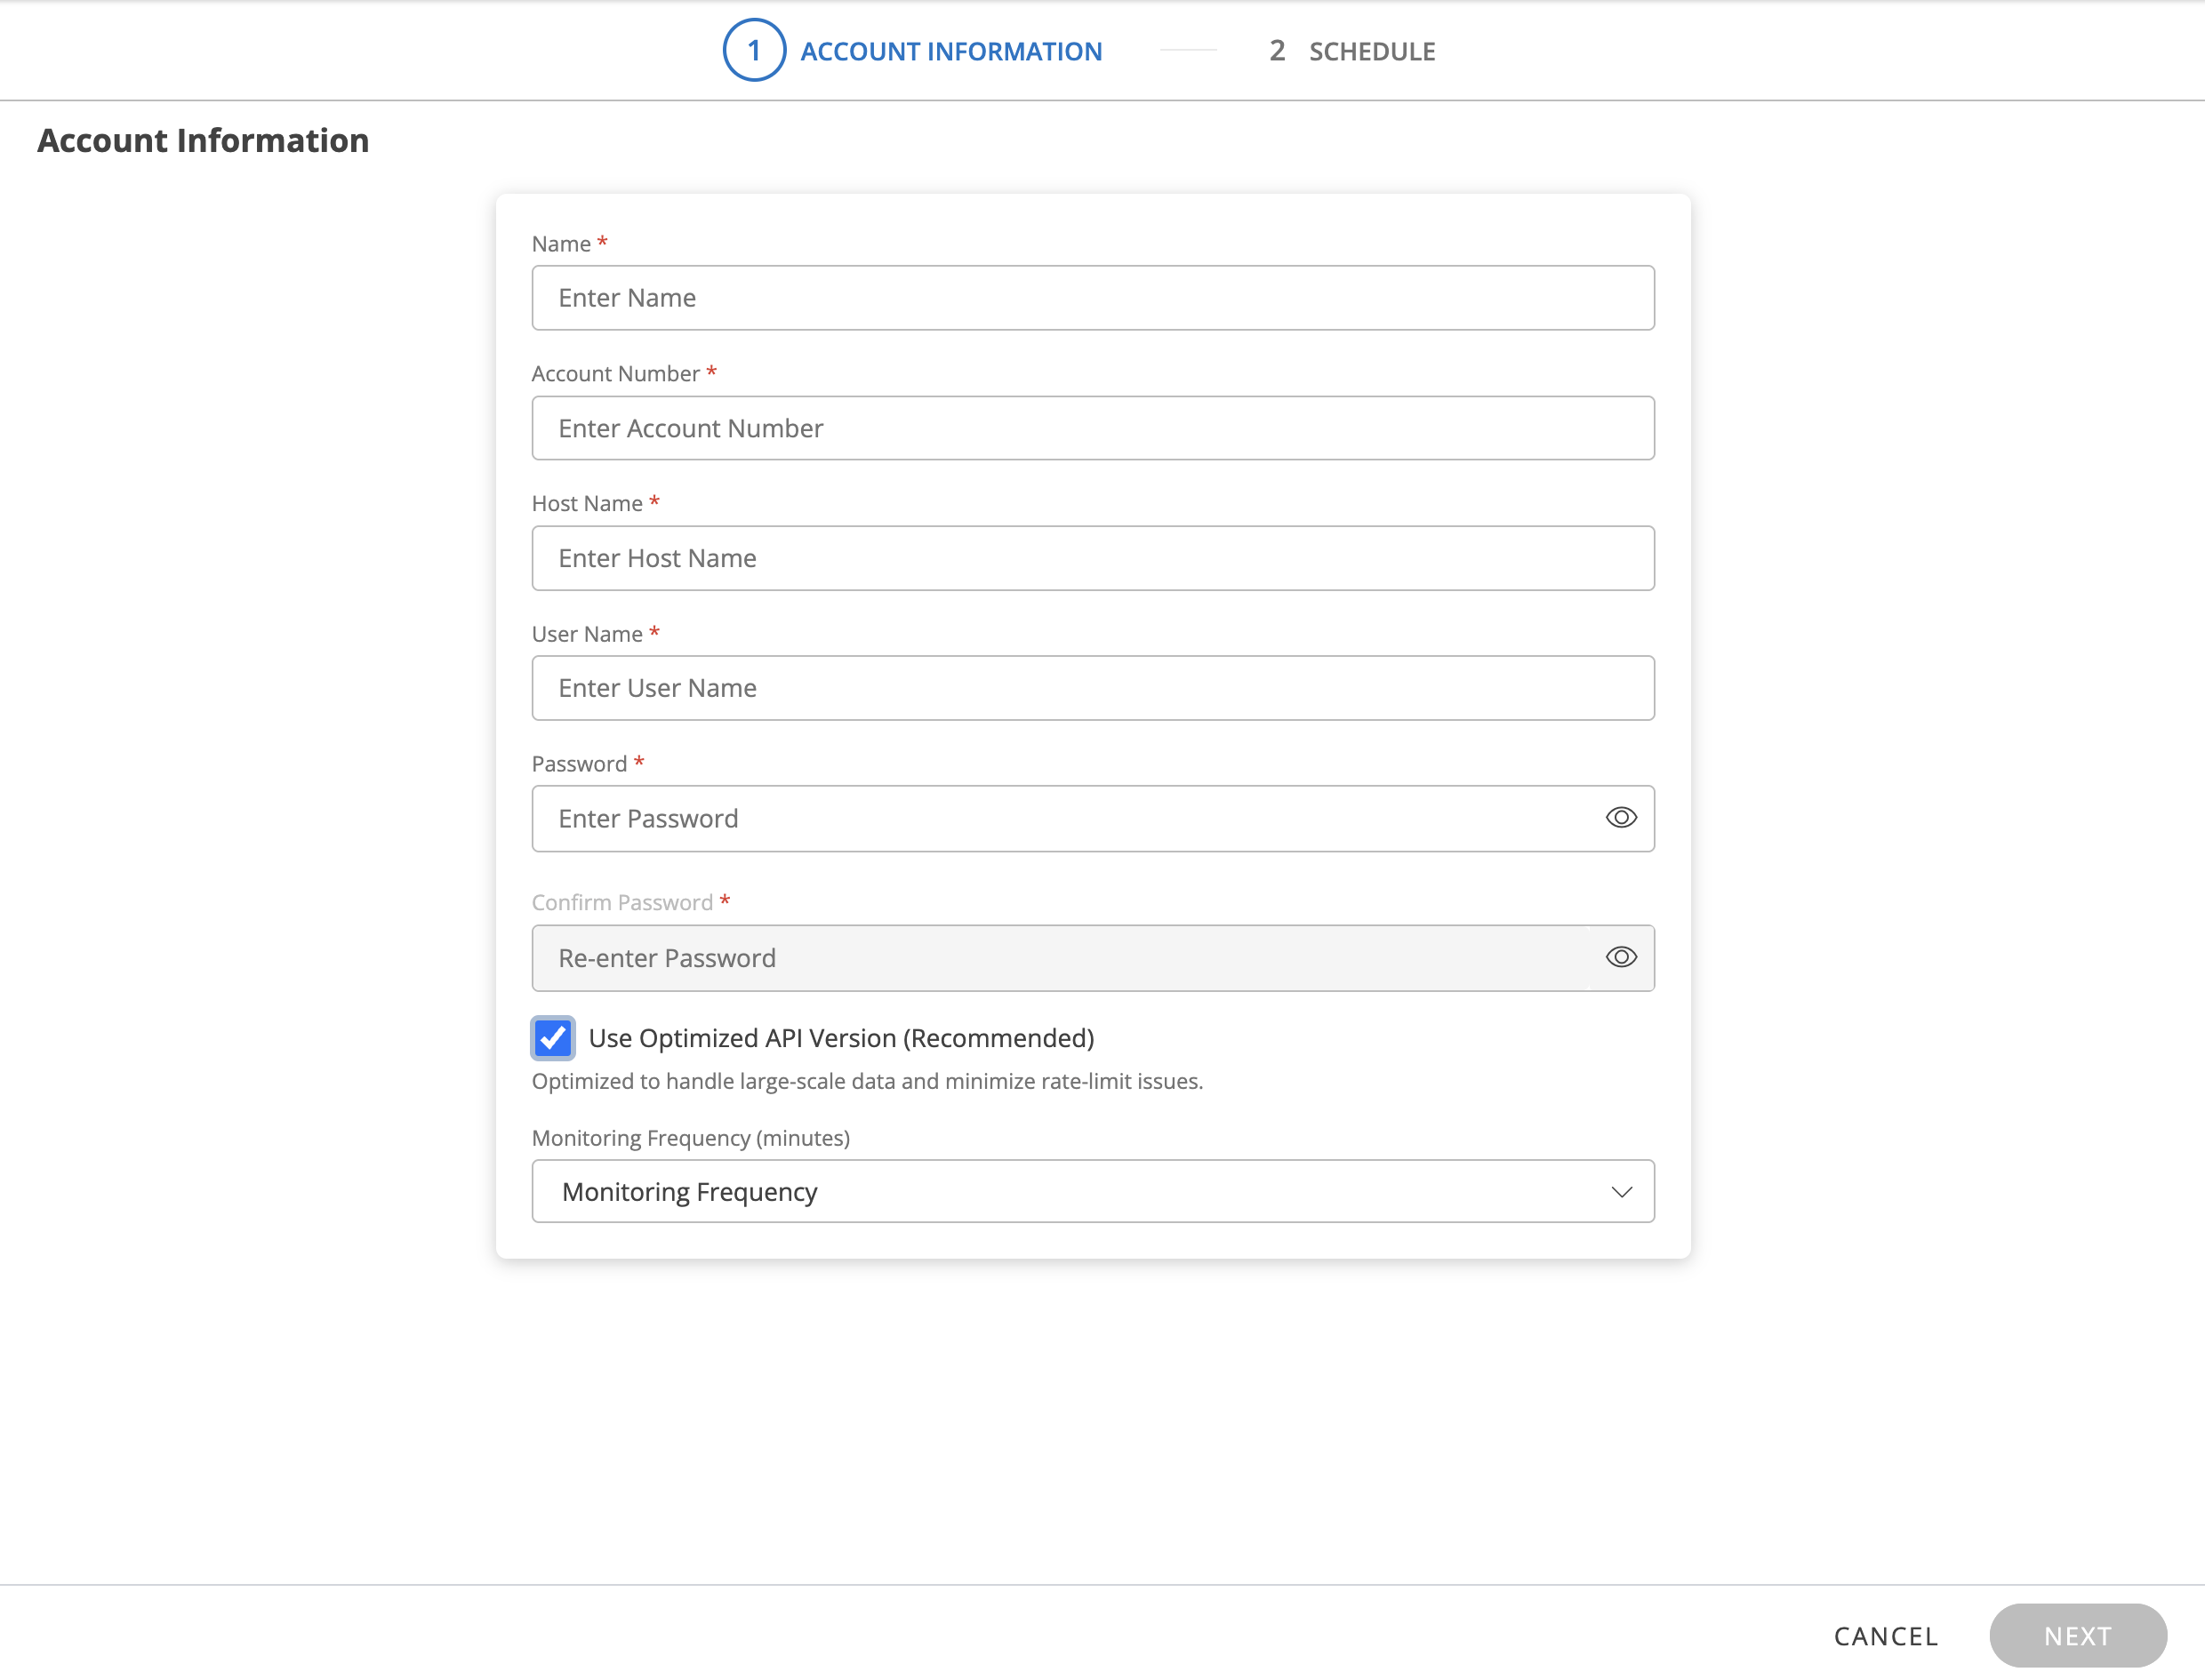Click the Monitoring Frequency chevron arrow
Viewport: 2205px width, 1680px height.
(x=1621, y=1191)
